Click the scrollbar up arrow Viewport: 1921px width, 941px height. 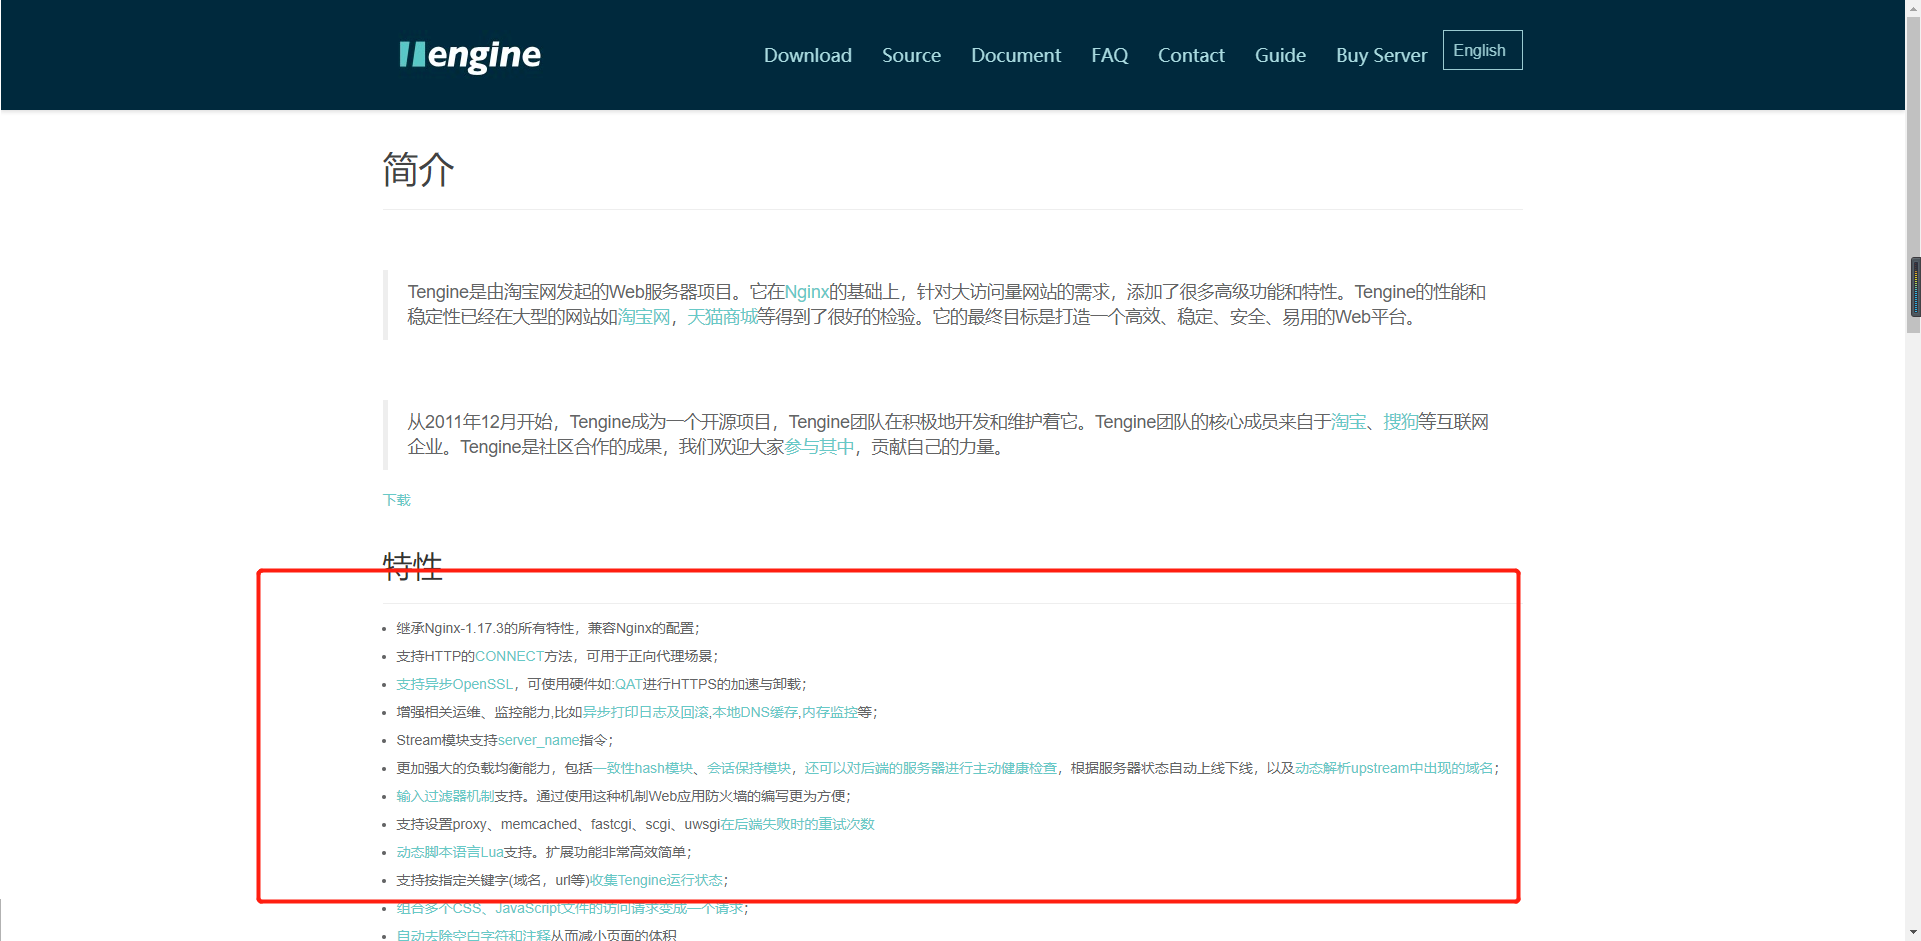coord(1915,6)
